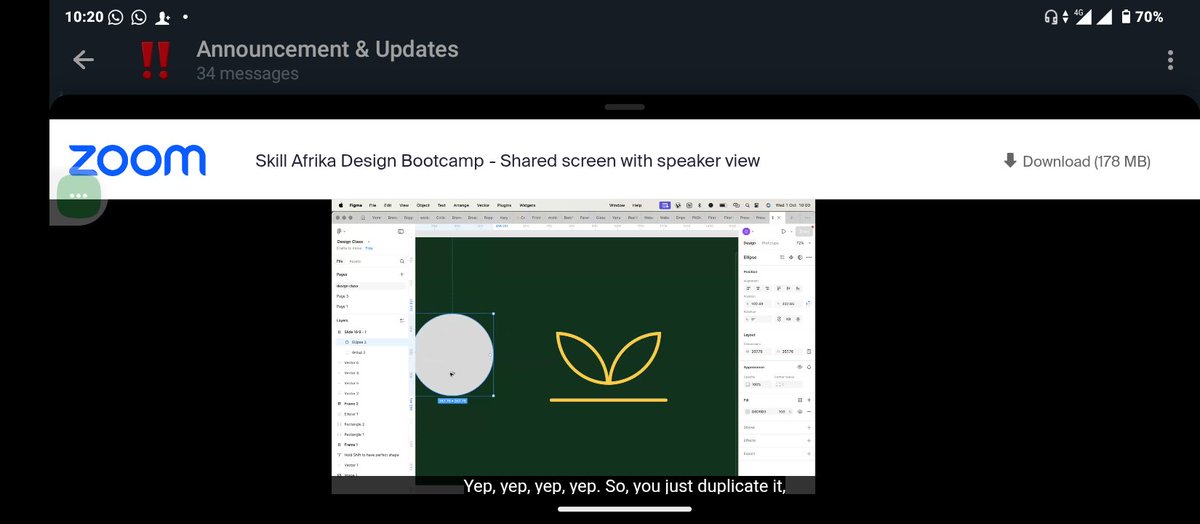Click the mask icon beside Ellipse title
Screen dimensions: 1200x524
coord(800,257)
